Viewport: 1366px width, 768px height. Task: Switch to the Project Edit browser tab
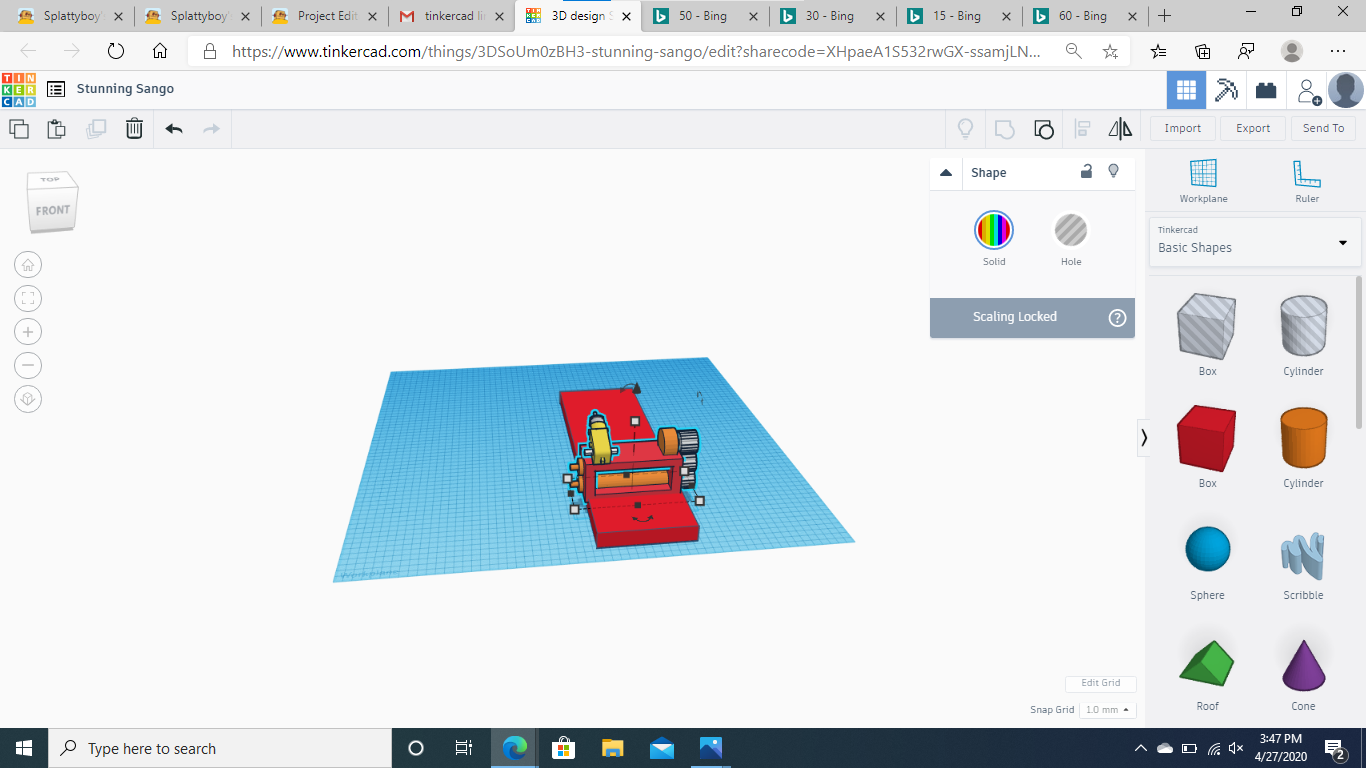[x=324, y=16]
